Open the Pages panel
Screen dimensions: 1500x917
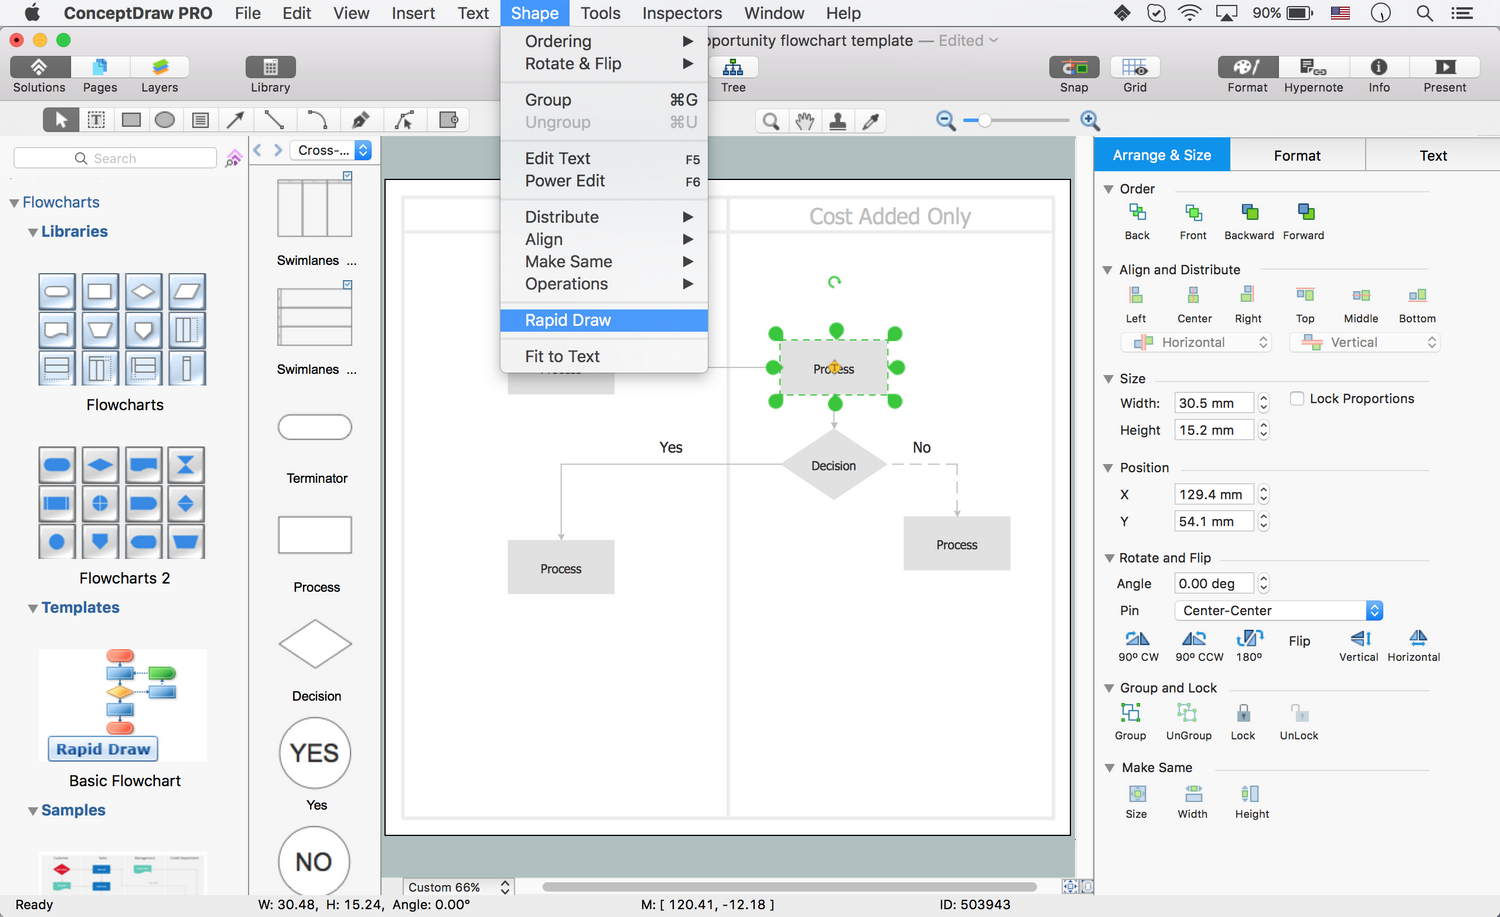click(100, 75)
